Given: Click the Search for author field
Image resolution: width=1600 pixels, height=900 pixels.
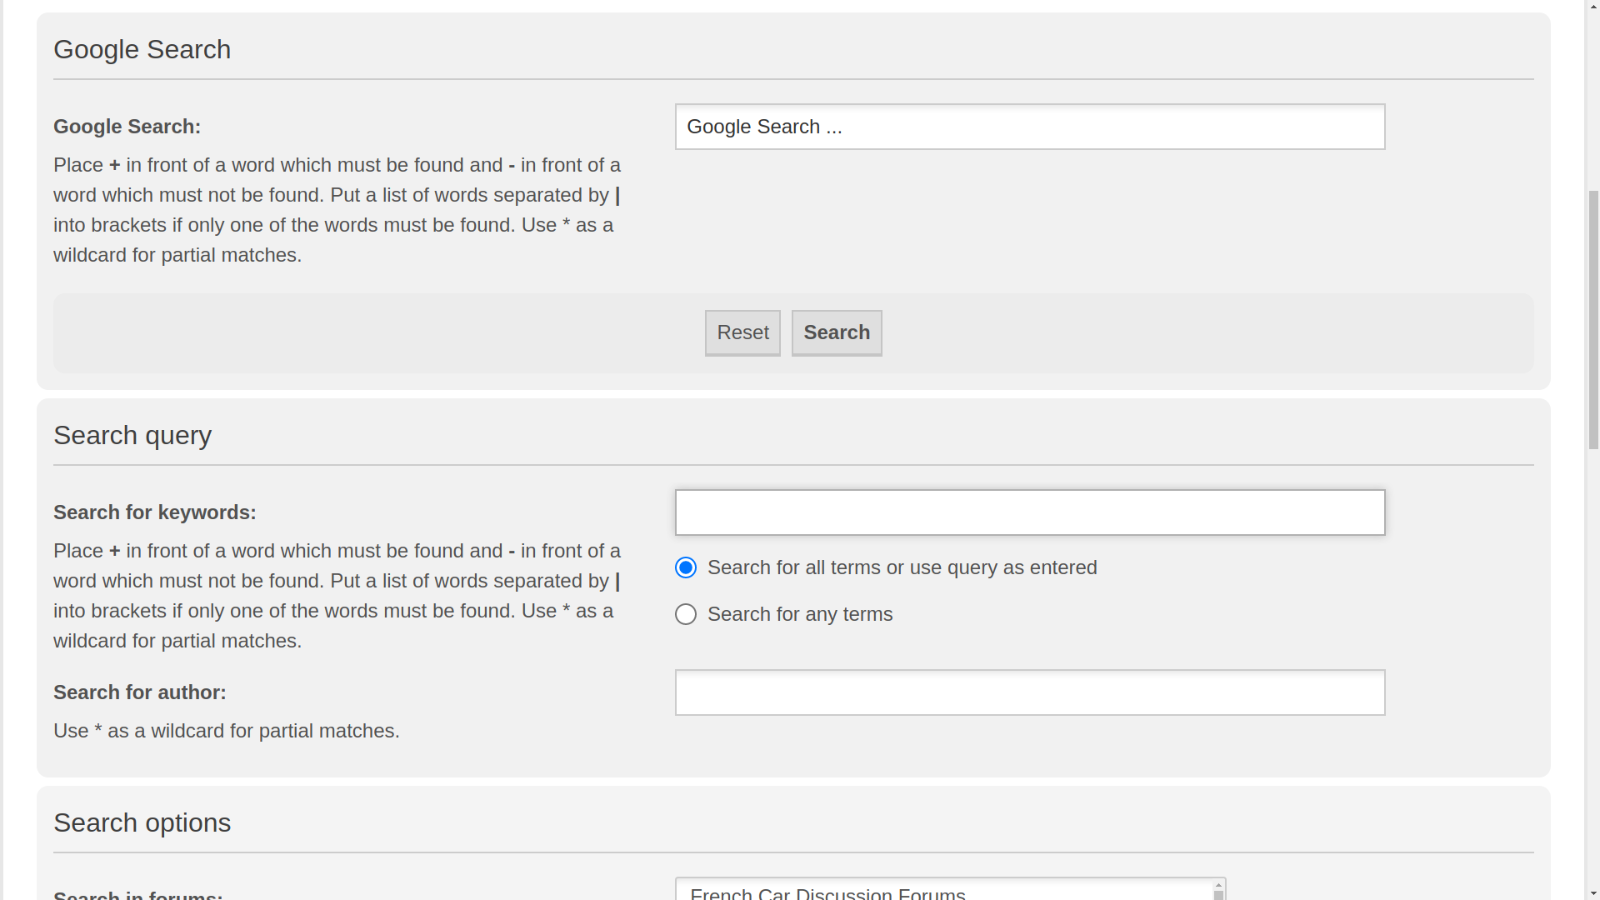Looking at the screenshot, I should point(1030,693).
